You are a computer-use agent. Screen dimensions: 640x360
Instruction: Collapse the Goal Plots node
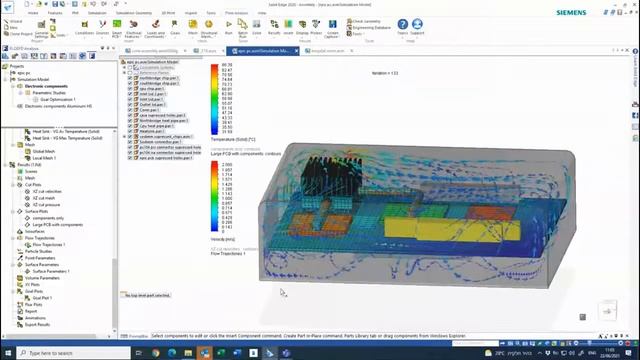point(13,291)
